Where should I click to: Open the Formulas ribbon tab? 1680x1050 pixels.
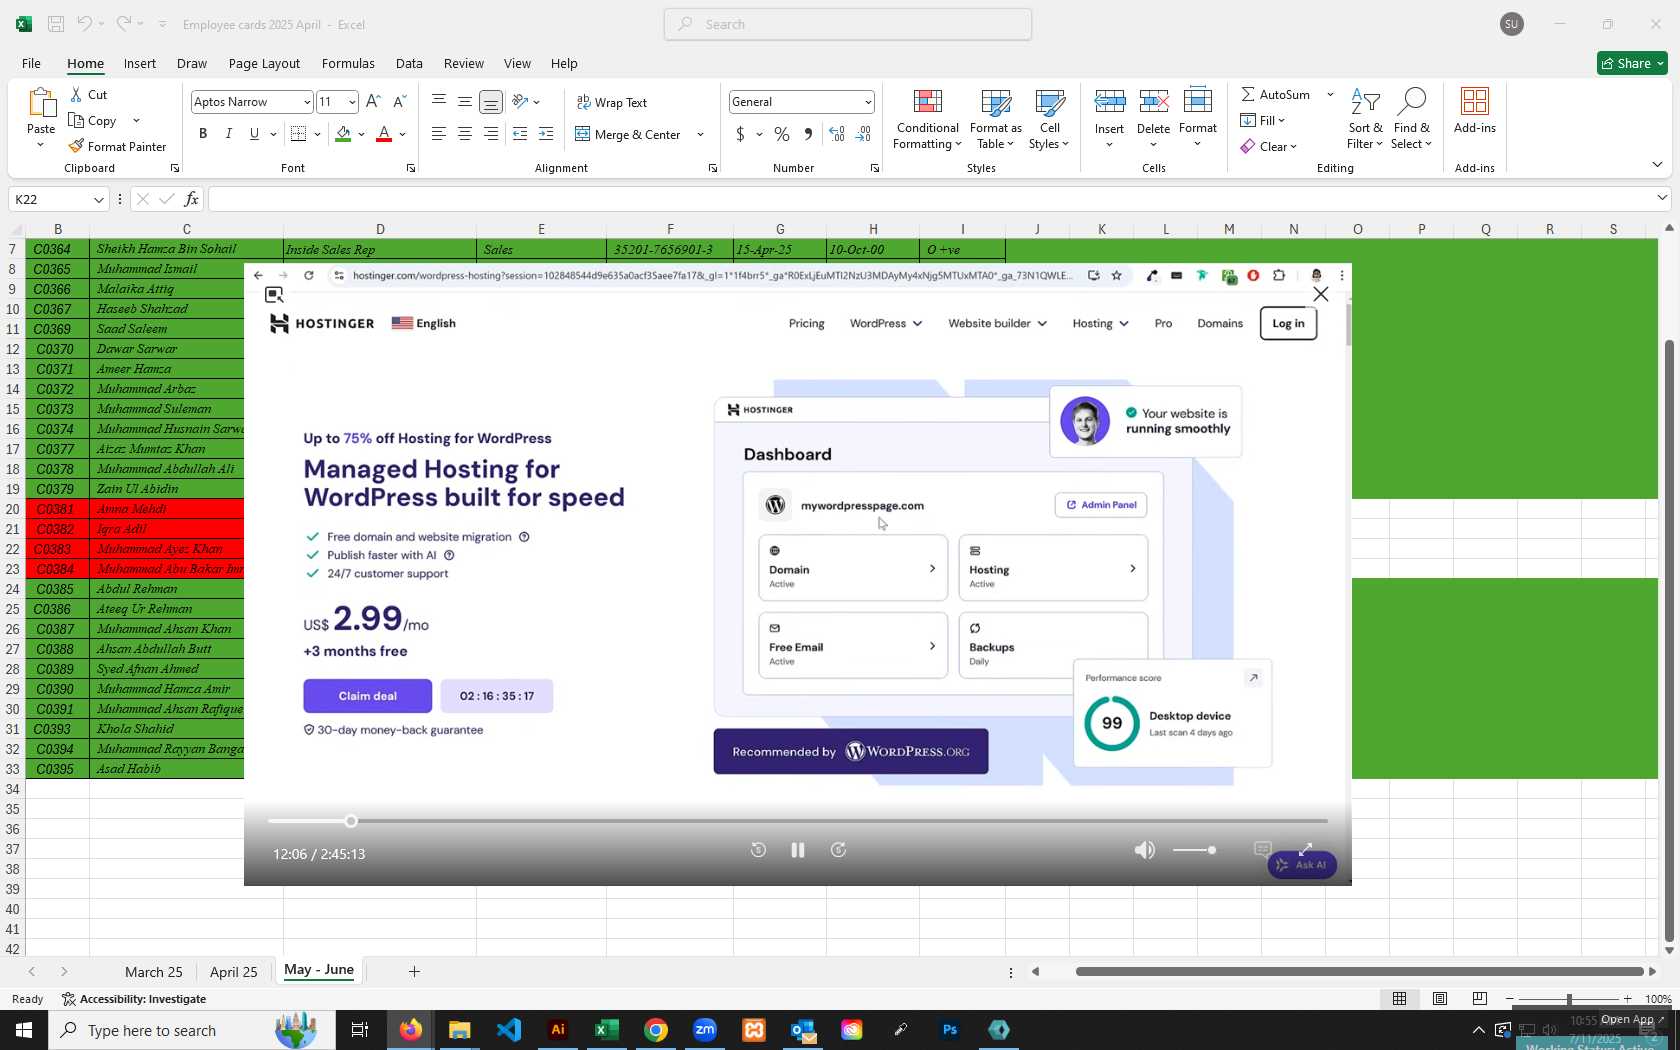click(x=348, y=63)
